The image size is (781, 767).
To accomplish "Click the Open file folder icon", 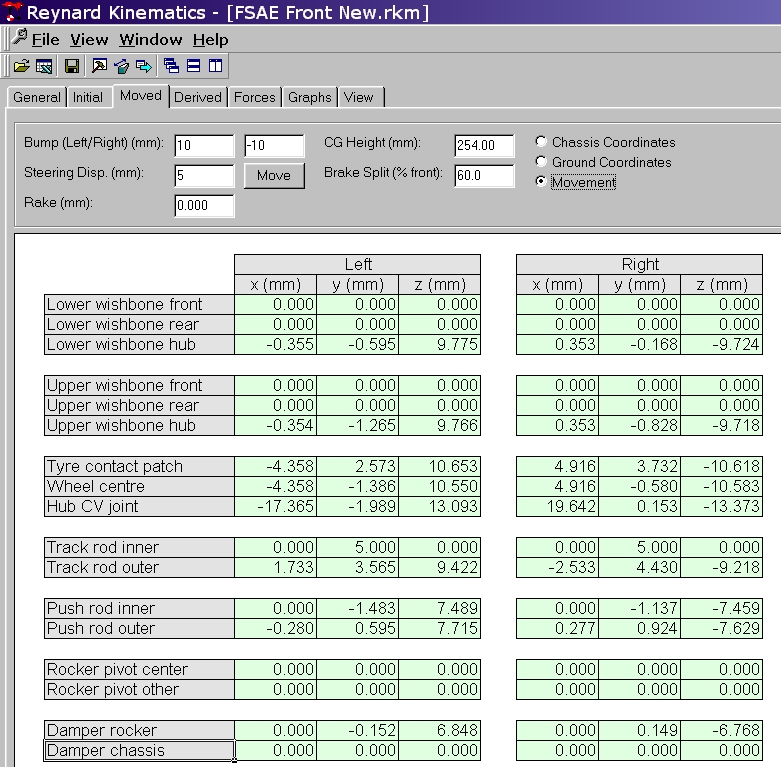I will click(x=21, y=66).
